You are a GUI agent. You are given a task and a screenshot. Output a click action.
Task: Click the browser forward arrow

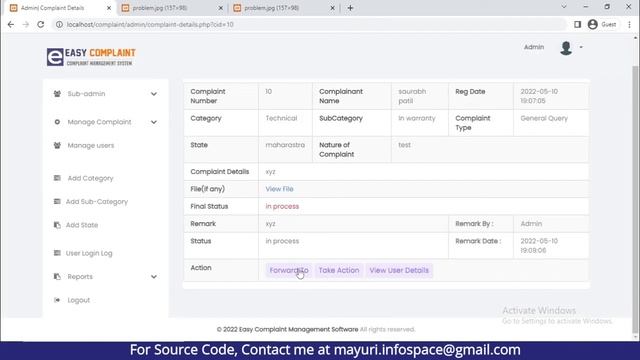pyautogui.click(x=26, y=24)
